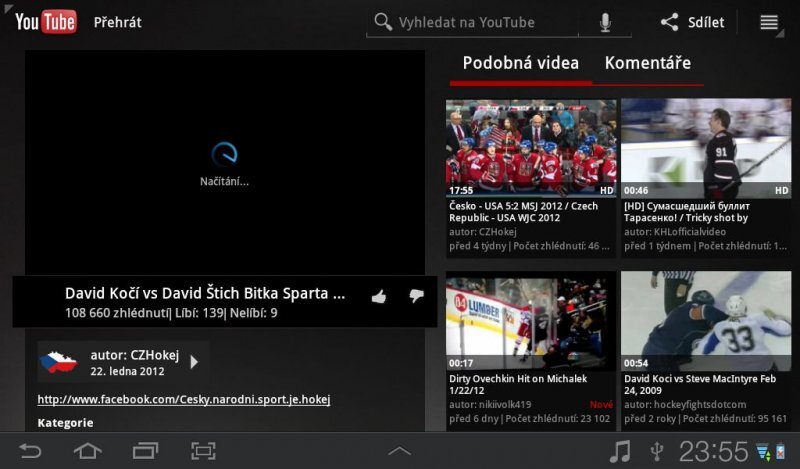Open Dirty Ovechkin Hit on Michalek video
Viewport: 800px width, 469px height.
[x=531, y=320]
